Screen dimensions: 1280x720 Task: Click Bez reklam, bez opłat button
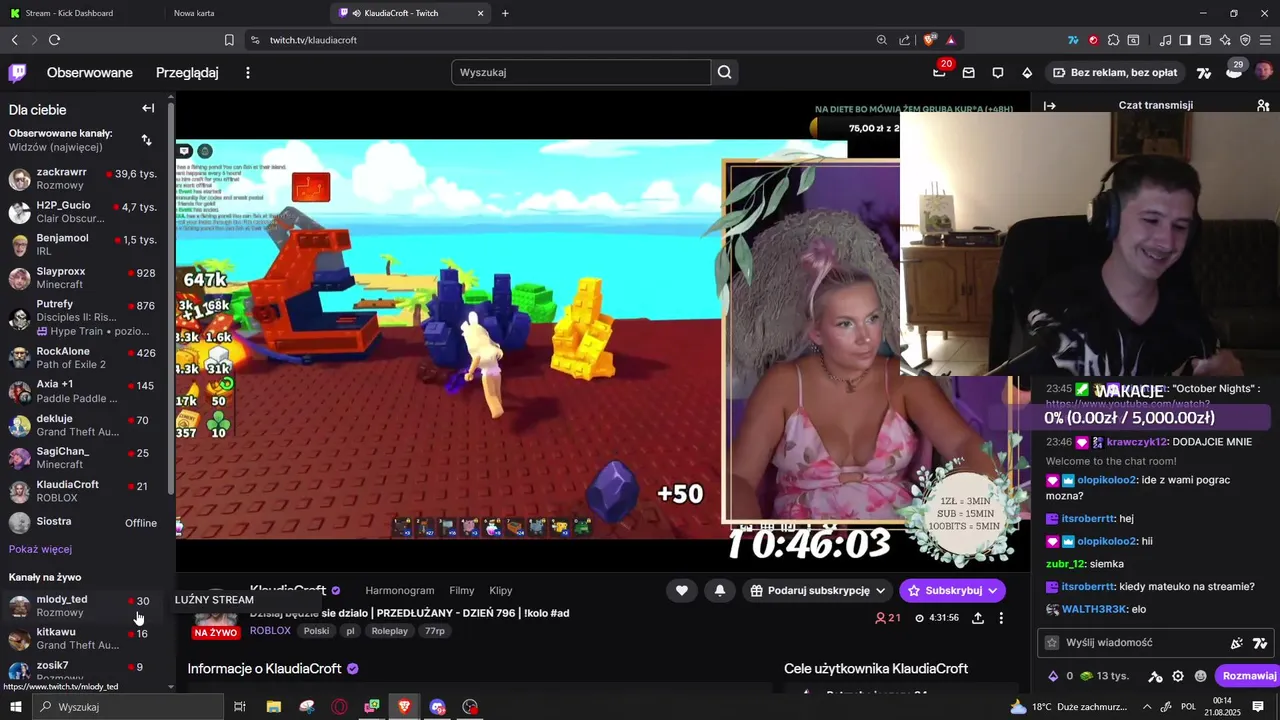pyautogui.click(x=1113, y=72)
